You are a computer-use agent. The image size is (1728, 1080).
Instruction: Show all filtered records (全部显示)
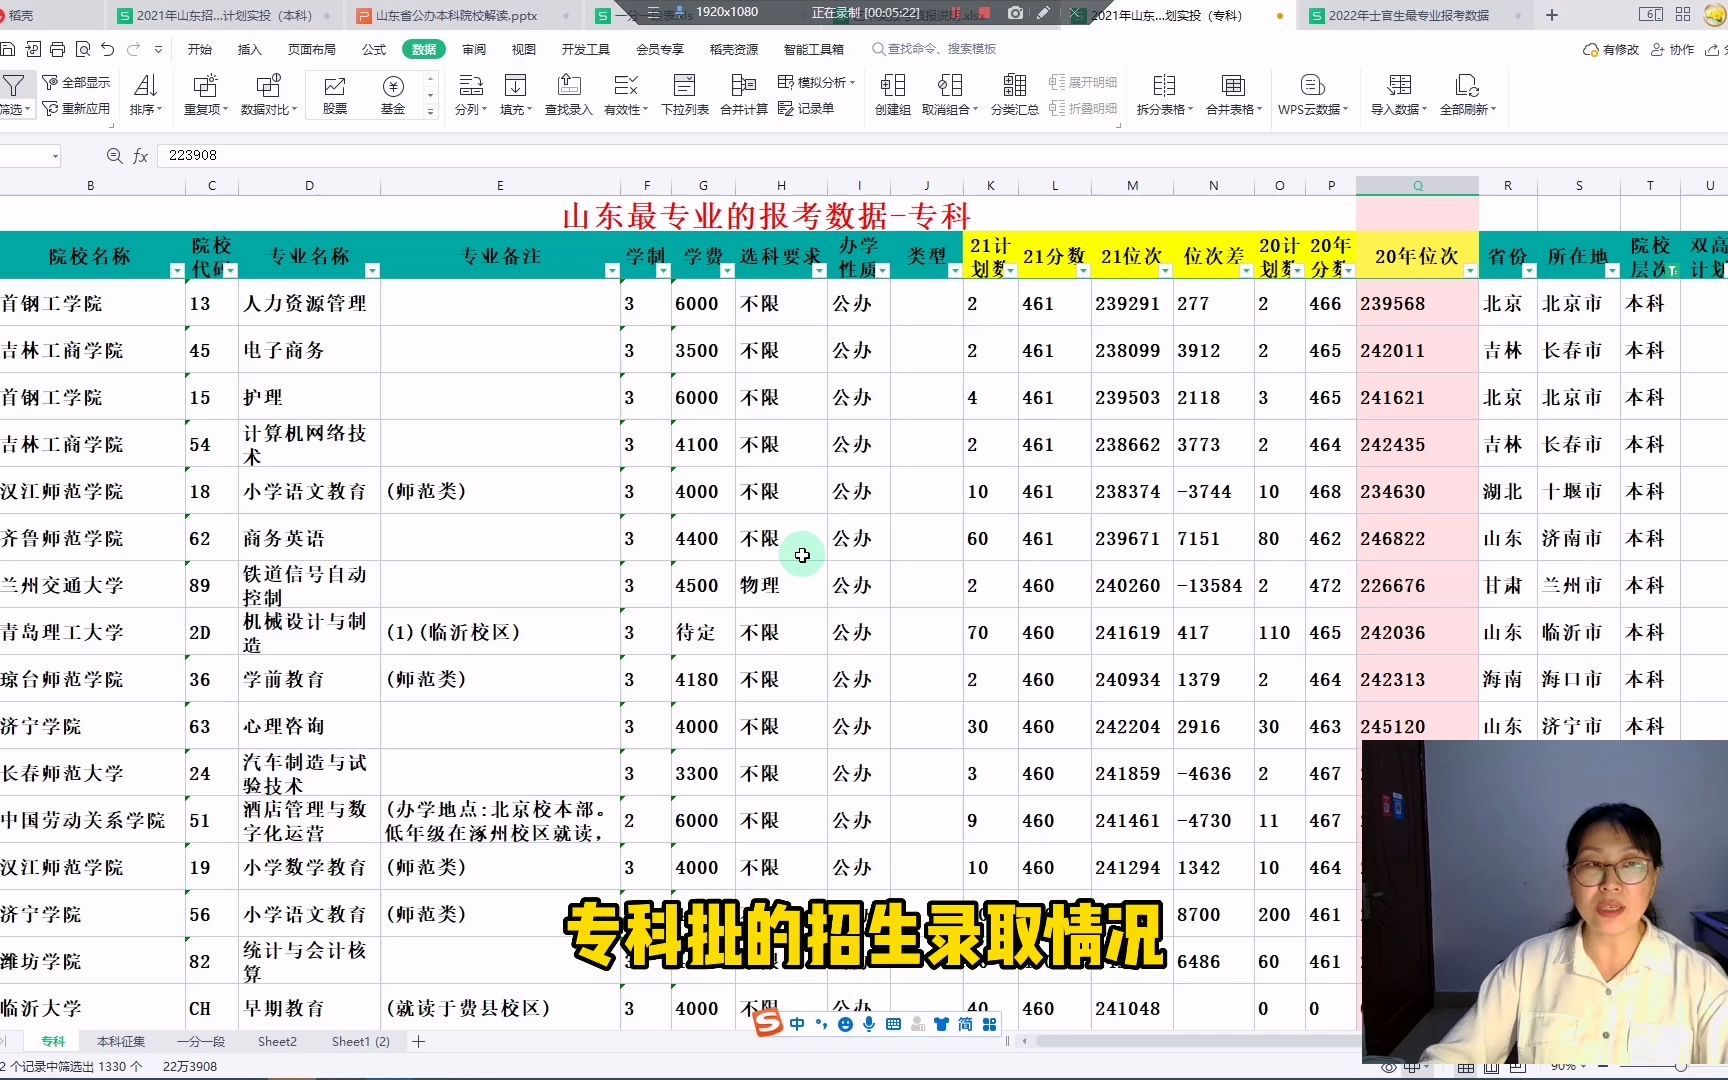pyautogui.click(x=77, y=82)
